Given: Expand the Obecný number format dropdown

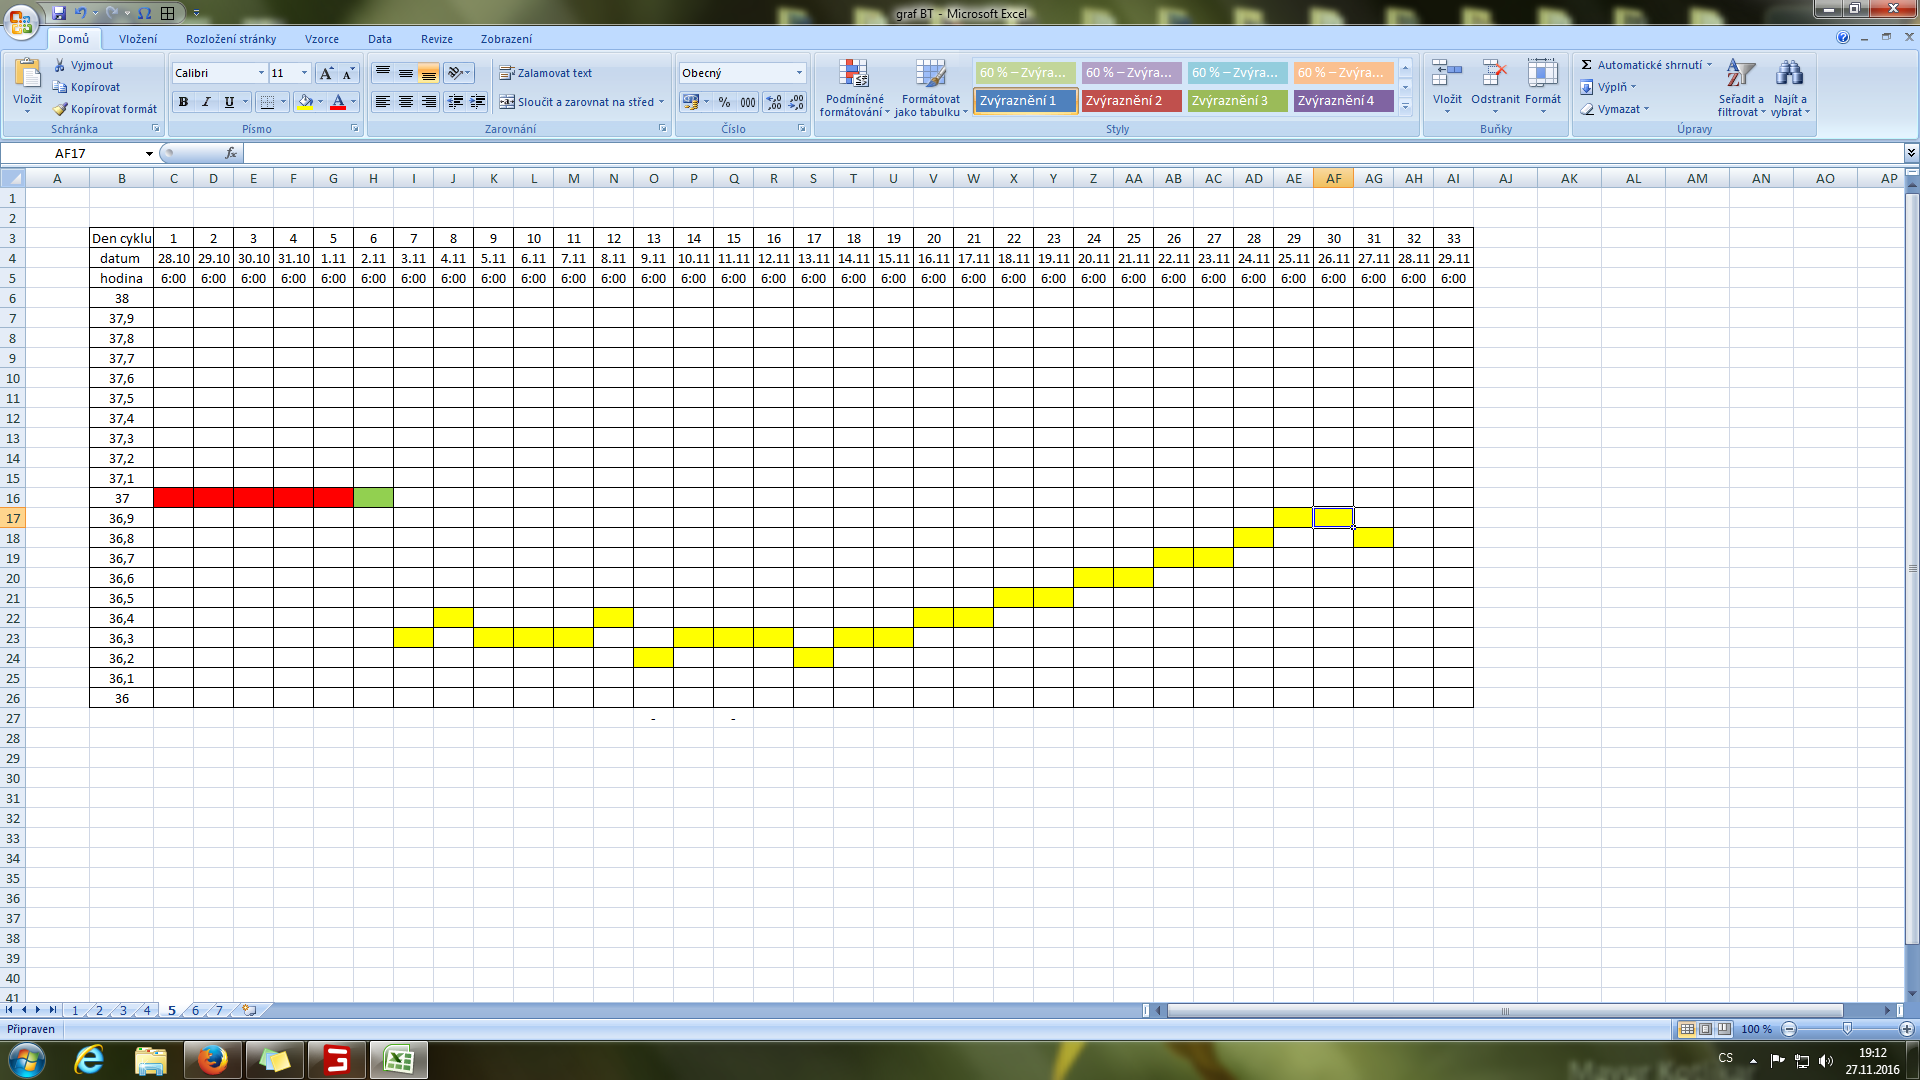Looking at the screenshot, I should coord(799,73).
